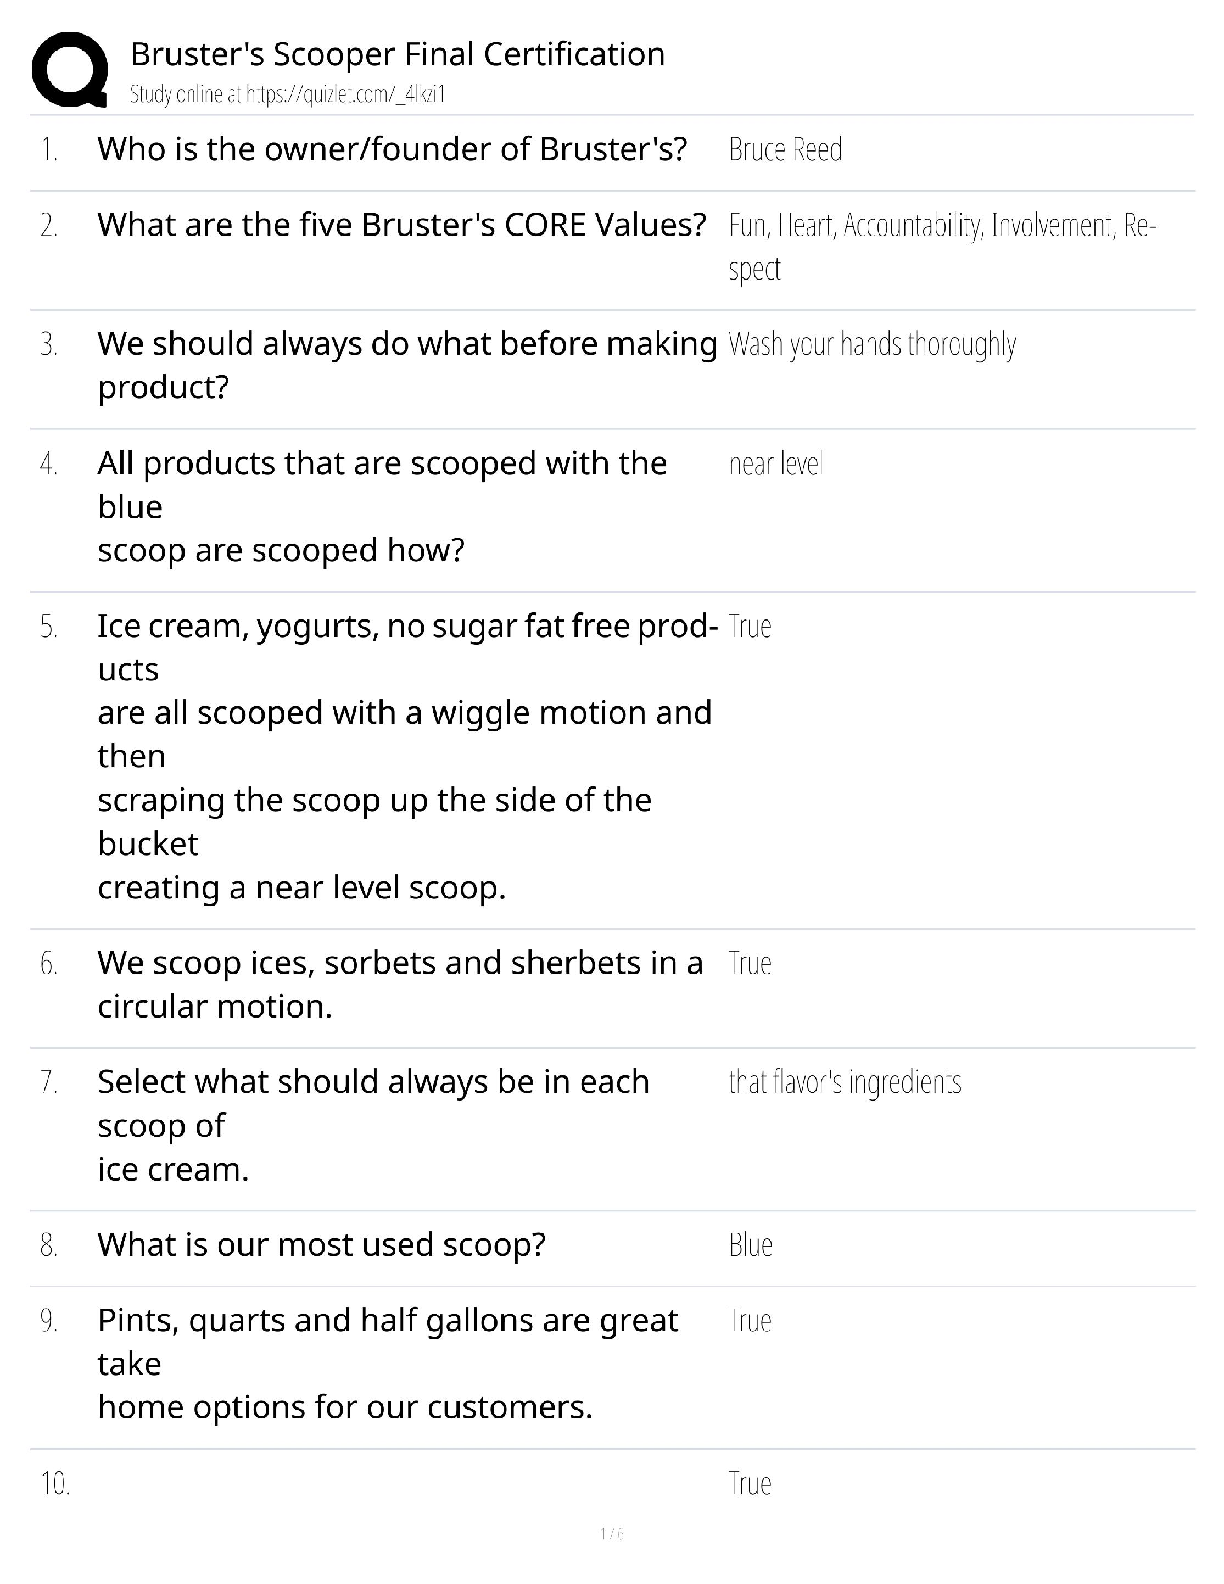Click the page number indicator at bottom
Image resolution: width=1224 pixels, height=1584 pixels.
(611, 1534)
